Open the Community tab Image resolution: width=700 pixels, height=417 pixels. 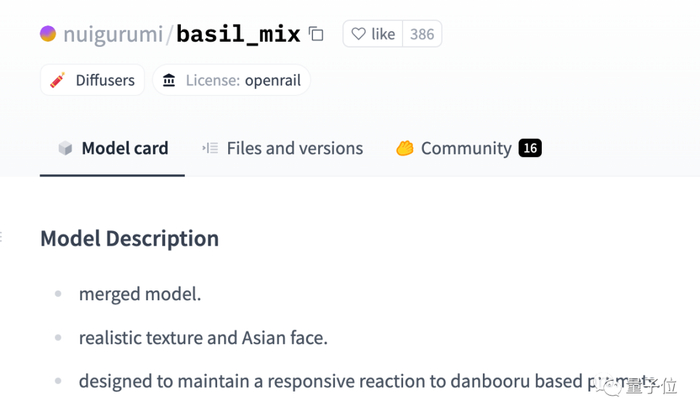[x=465, y=148]
